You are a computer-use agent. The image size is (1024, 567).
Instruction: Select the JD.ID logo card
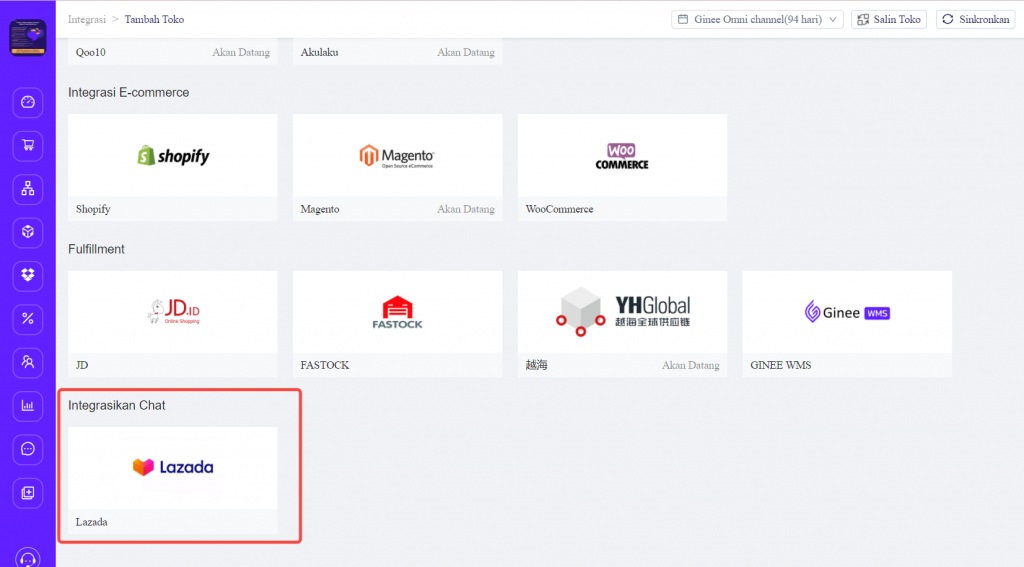[172, 312]
